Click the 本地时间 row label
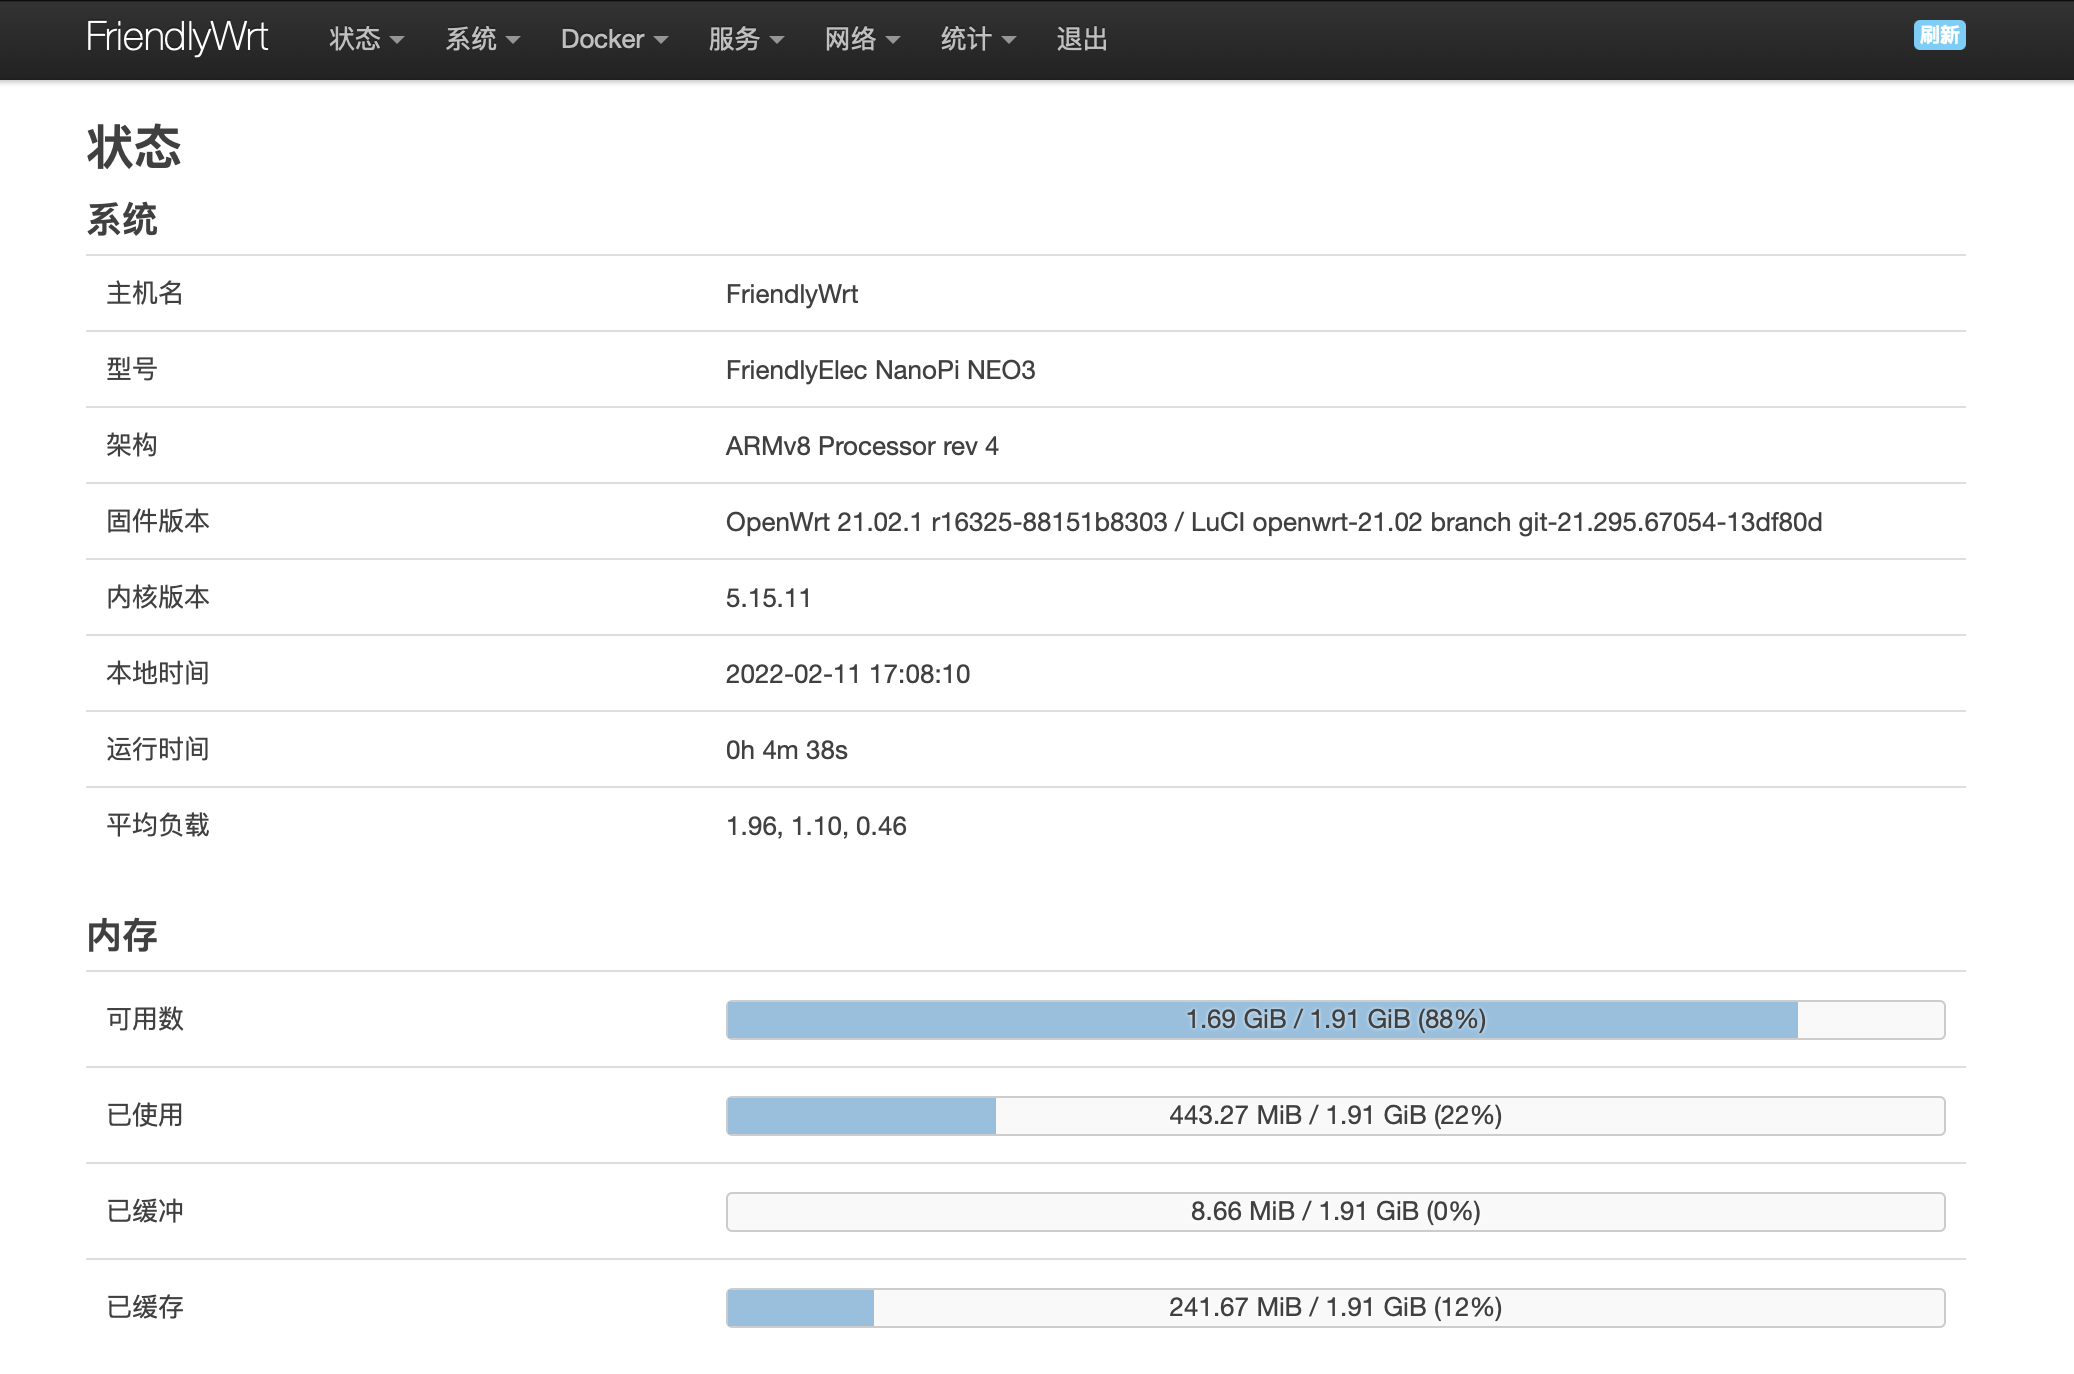The image size is (2074, 1374). coord(158,673)
